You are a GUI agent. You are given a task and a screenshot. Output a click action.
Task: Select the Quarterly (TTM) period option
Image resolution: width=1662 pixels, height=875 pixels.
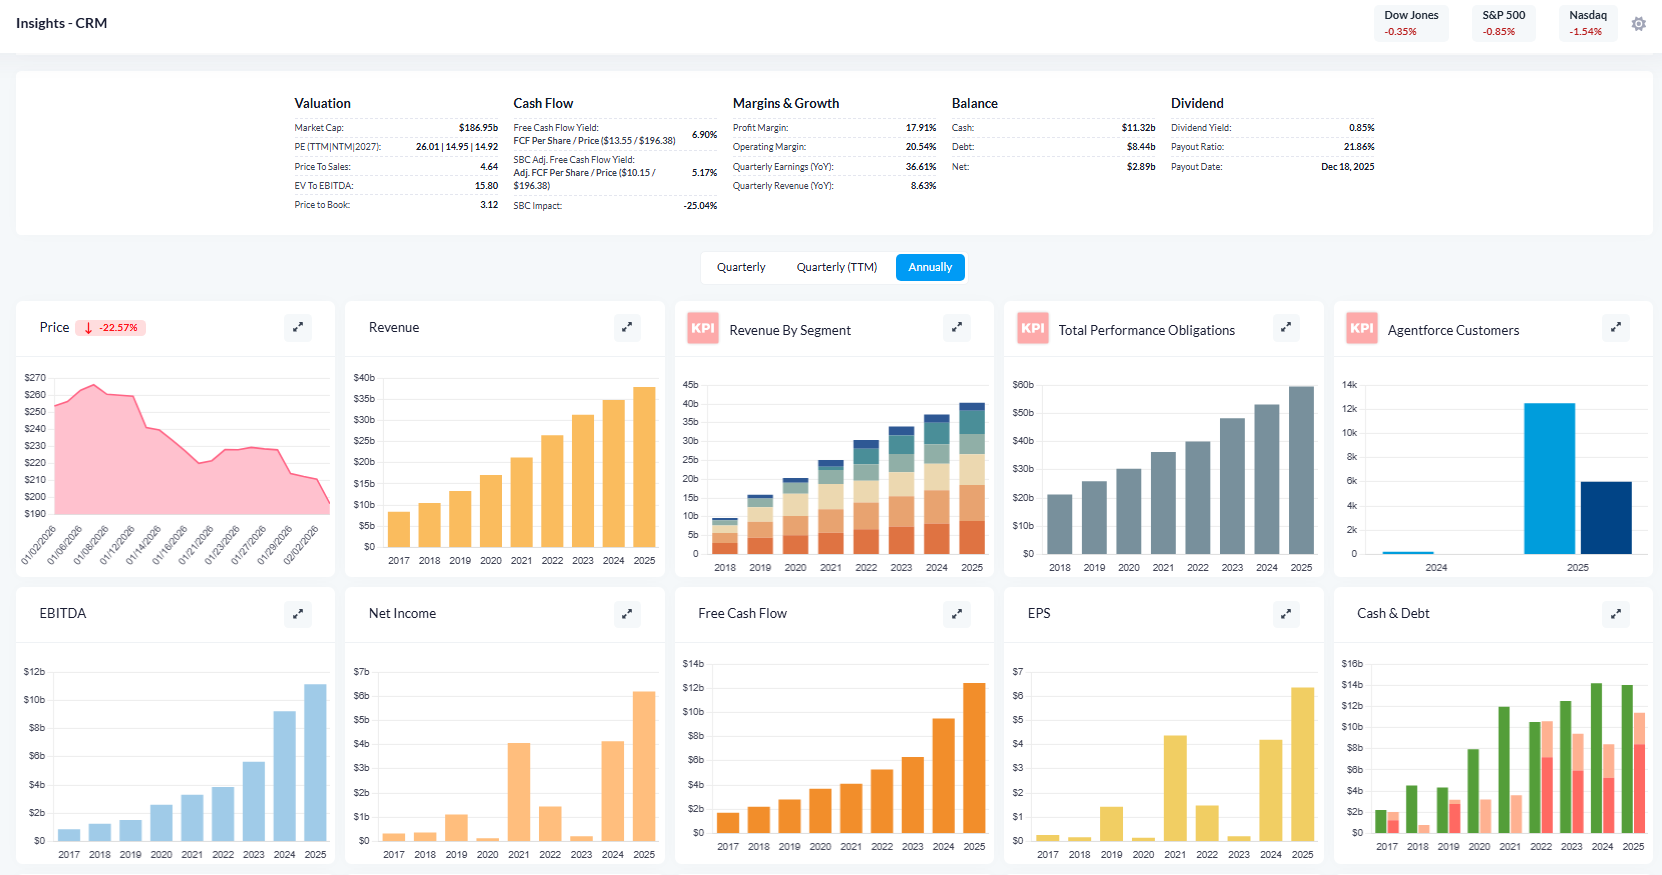836,267
